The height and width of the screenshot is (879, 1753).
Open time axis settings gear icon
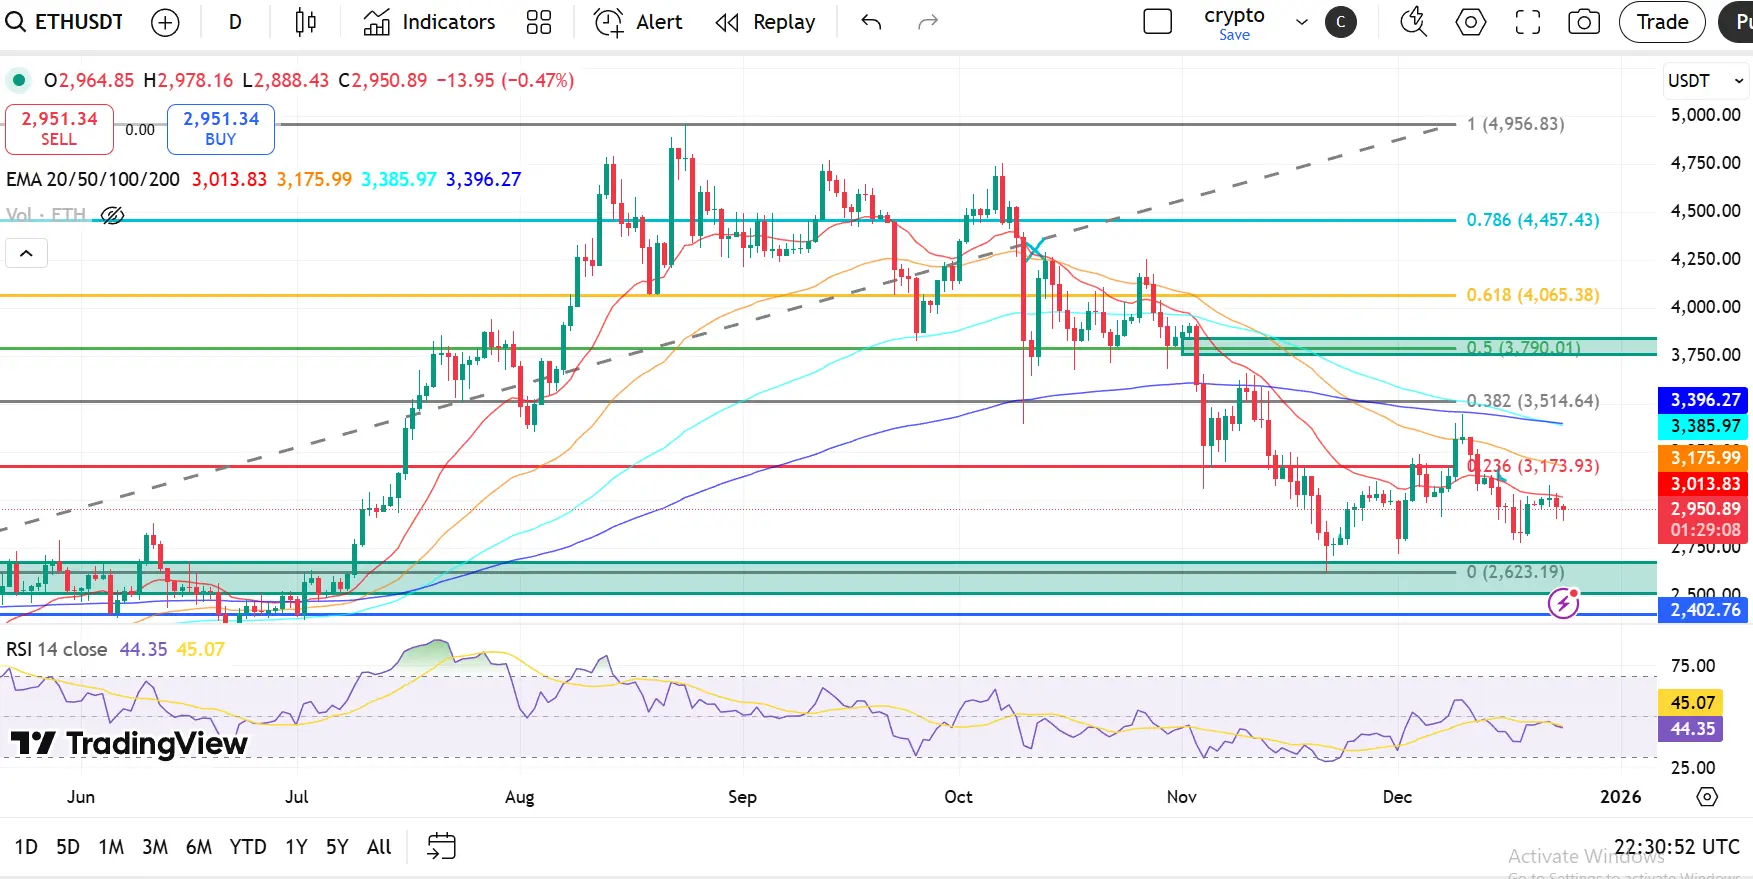[1707, 797]
